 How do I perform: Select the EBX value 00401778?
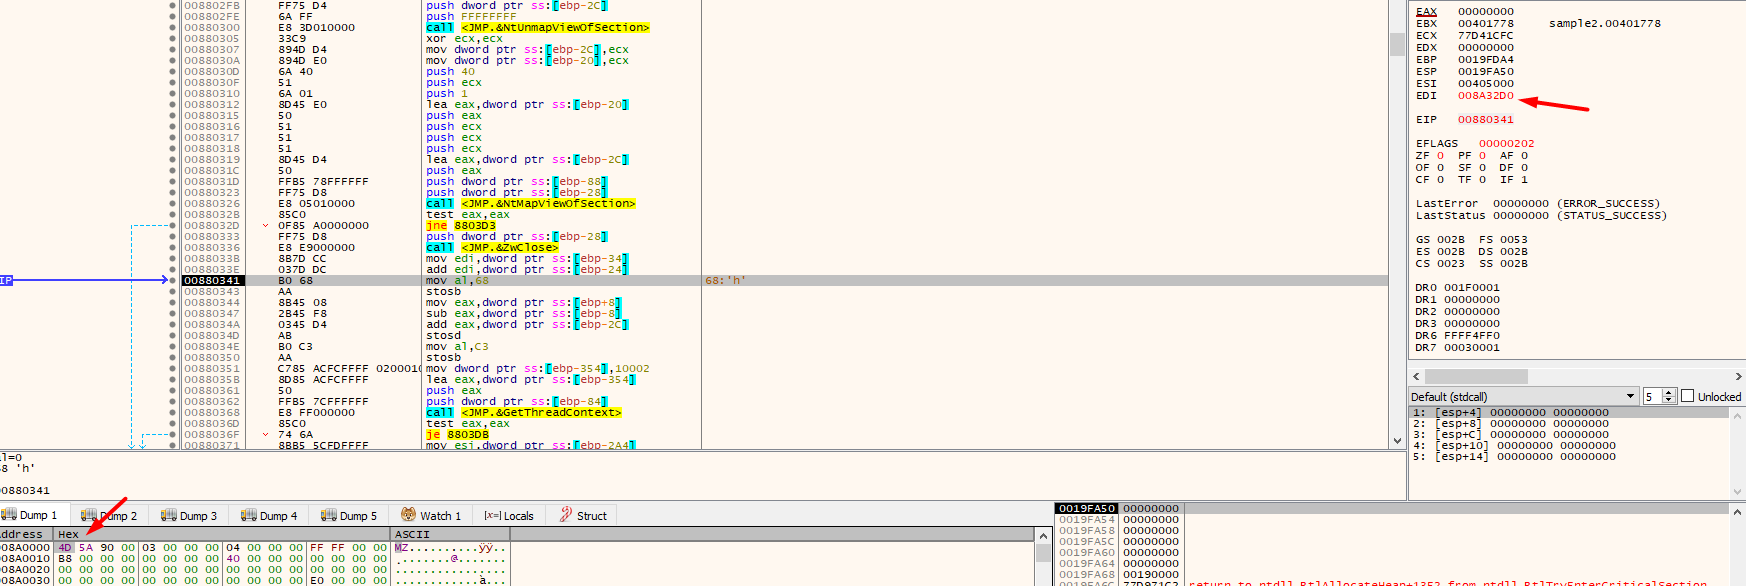(x=1485, y=23)
